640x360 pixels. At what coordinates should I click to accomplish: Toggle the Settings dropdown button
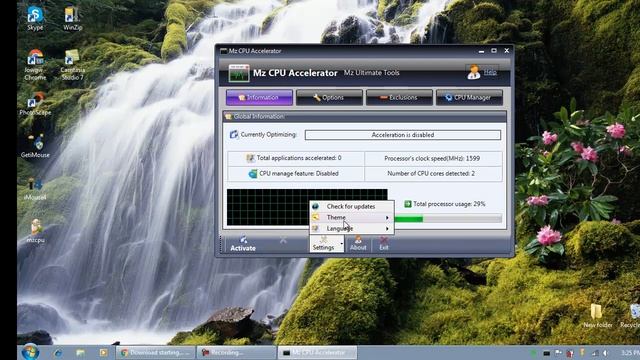tap(326, 244)
